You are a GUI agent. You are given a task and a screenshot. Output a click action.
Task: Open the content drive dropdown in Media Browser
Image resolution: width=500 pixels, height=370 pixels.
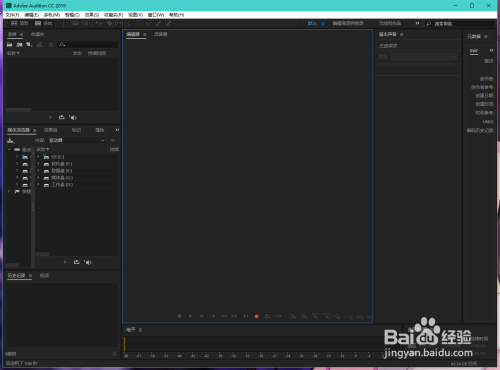click(77, 140)
